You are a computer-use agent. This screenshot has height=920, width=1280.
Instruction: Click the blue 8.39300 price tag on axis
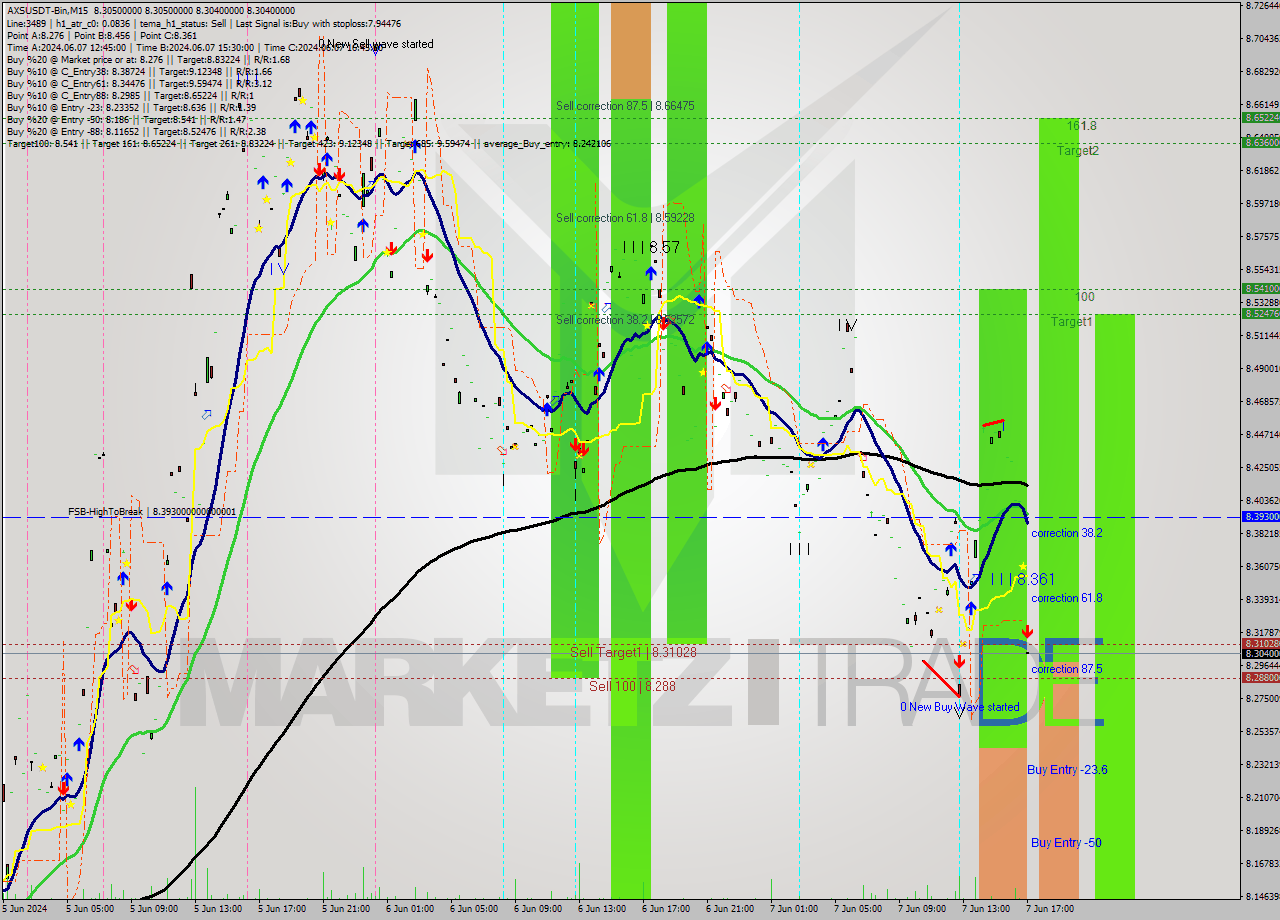[x=1259, y=517]
